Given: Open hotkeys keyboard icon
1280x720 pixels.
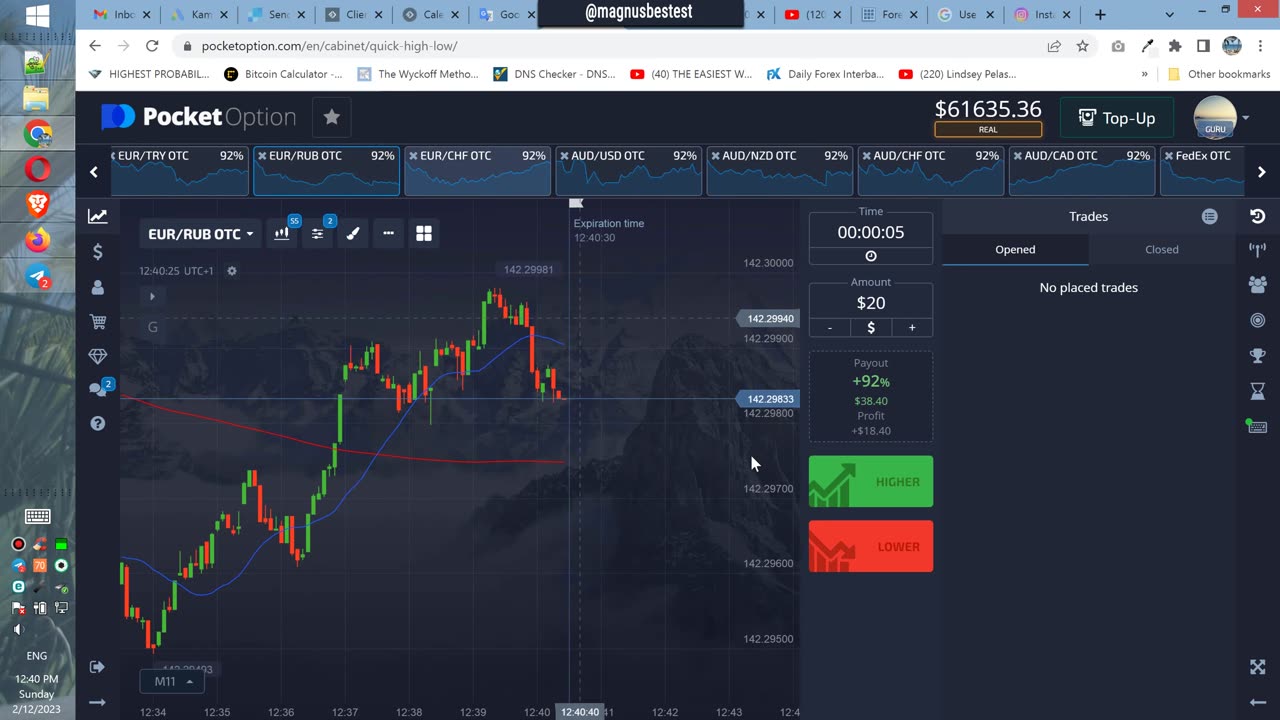Looking at the screenshot, I should click(x=1257, y=426).
